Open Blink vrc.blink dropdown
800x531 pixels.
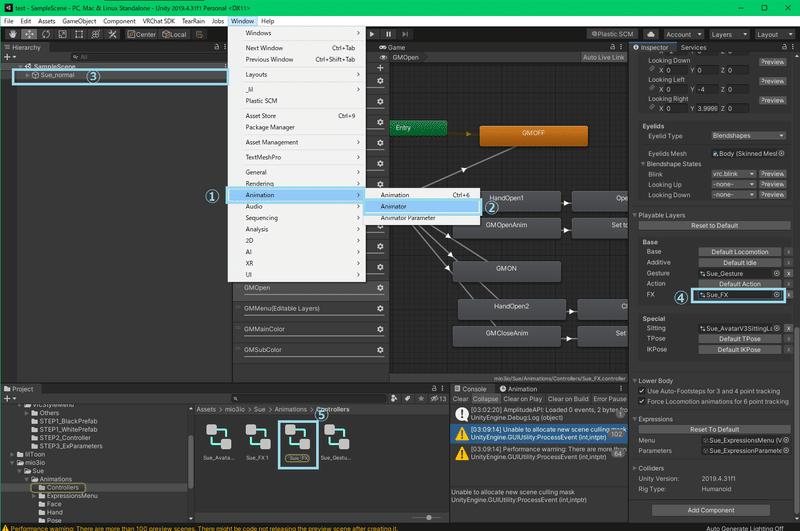tap(733, 174)
